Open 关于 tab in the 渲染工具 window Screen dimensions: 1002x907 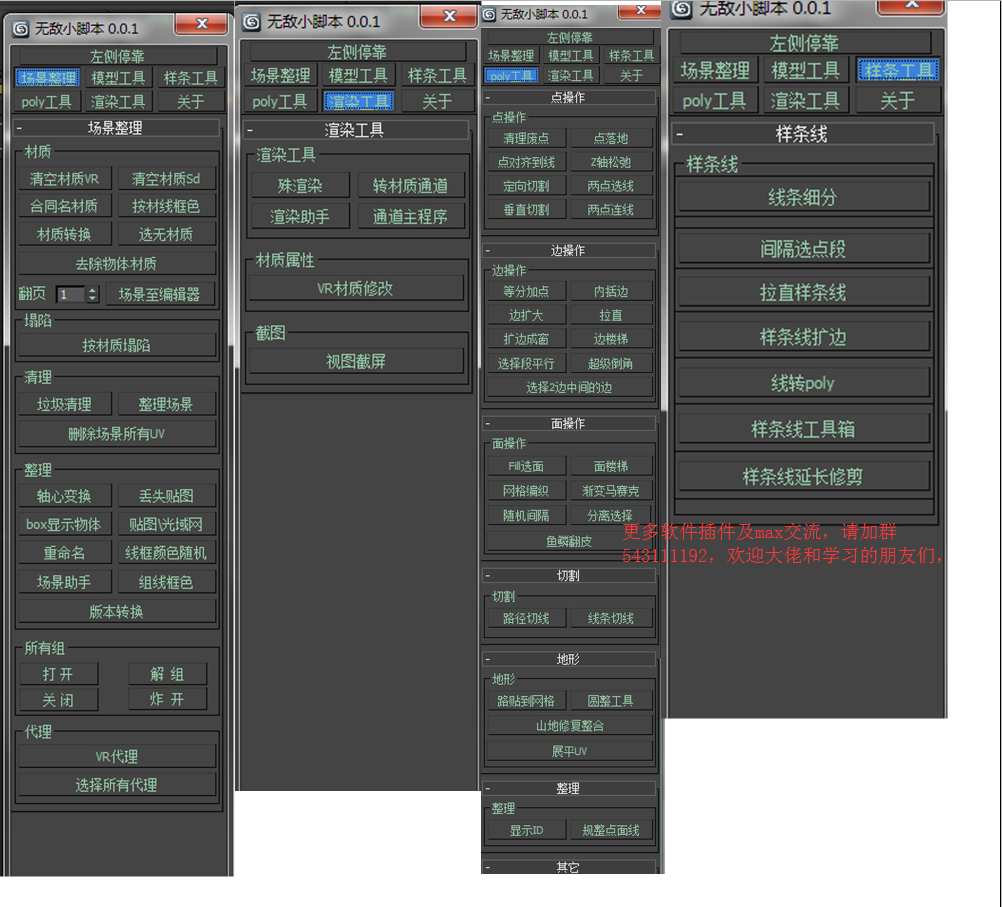[437, 101]
